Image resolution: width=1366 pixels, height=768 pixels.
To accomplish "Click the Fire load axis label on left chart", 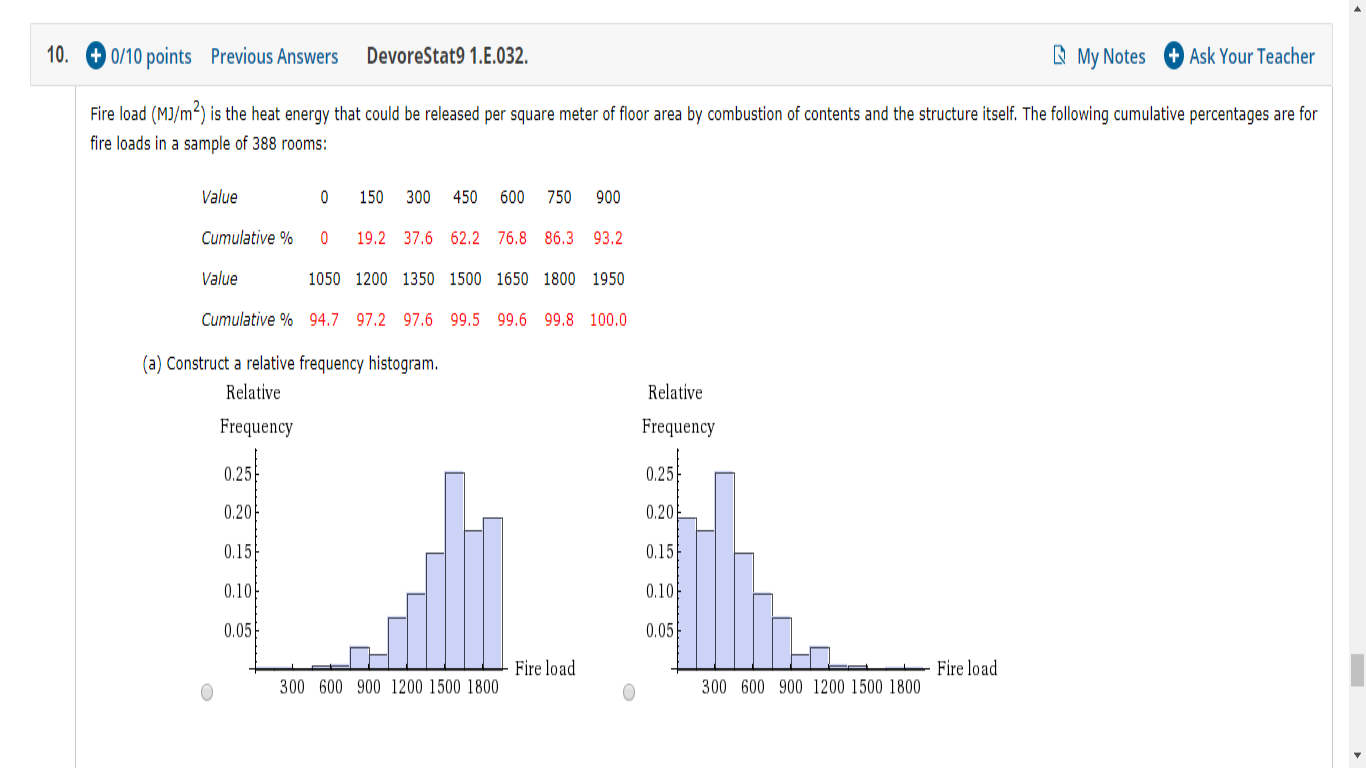I will pos(544,669).
